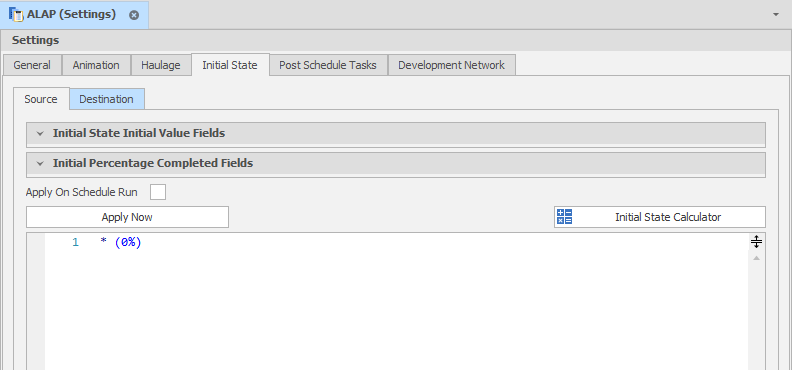Switch to the Destination sub-tab

pyautogui.click(x=106, y=99)
